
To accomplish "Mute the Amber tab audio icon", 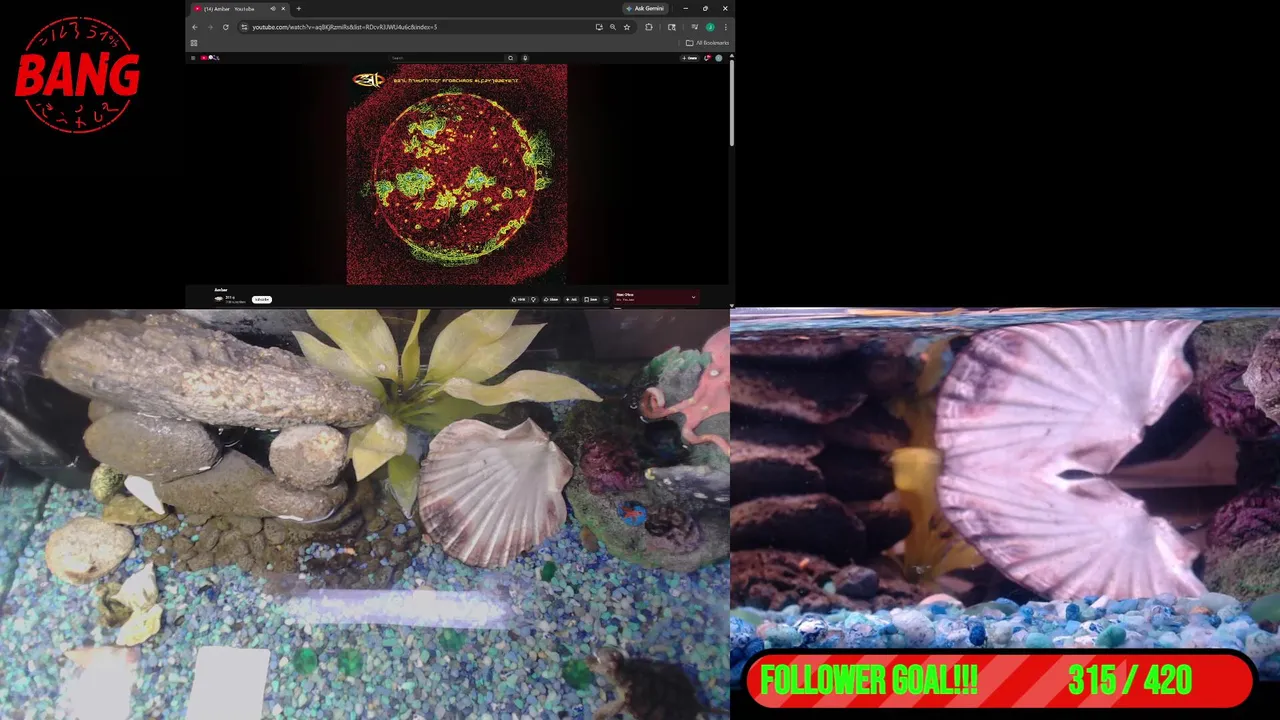I will click(x=273, y=8).
